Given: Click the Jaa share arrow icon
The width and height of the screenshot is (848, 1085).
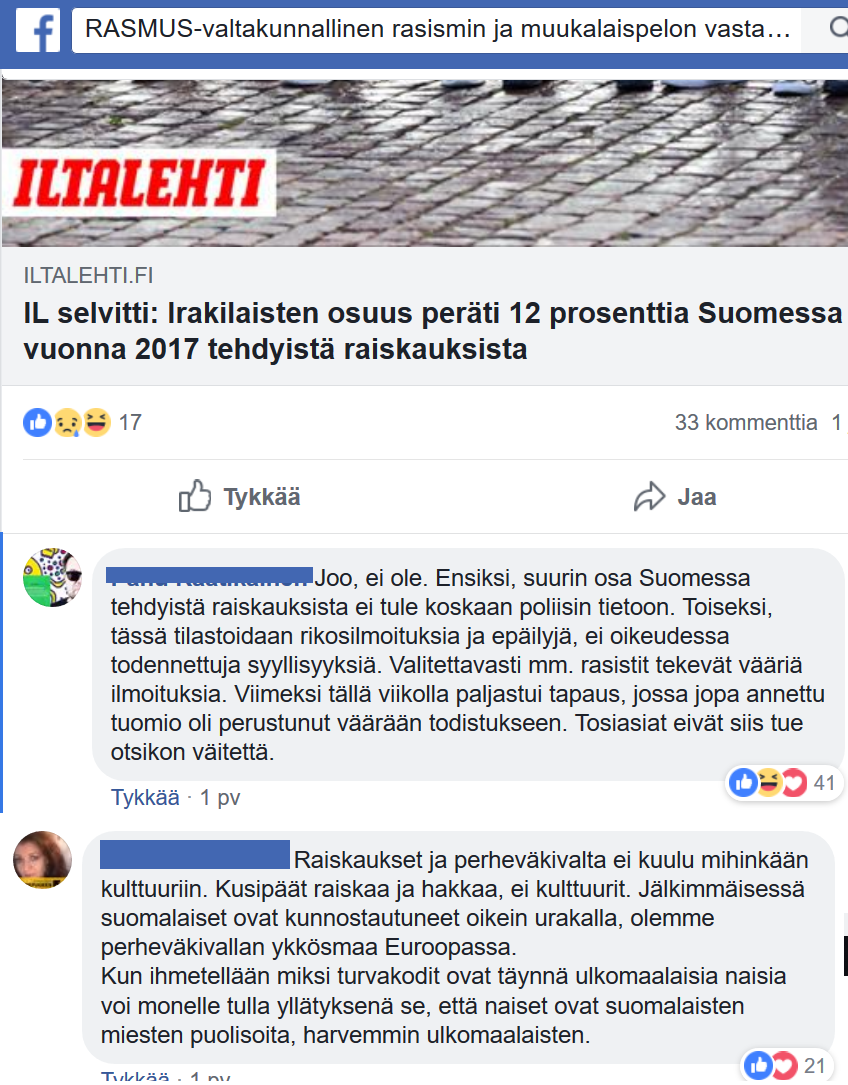Looking at the screenshot, I should pos(649,496).
